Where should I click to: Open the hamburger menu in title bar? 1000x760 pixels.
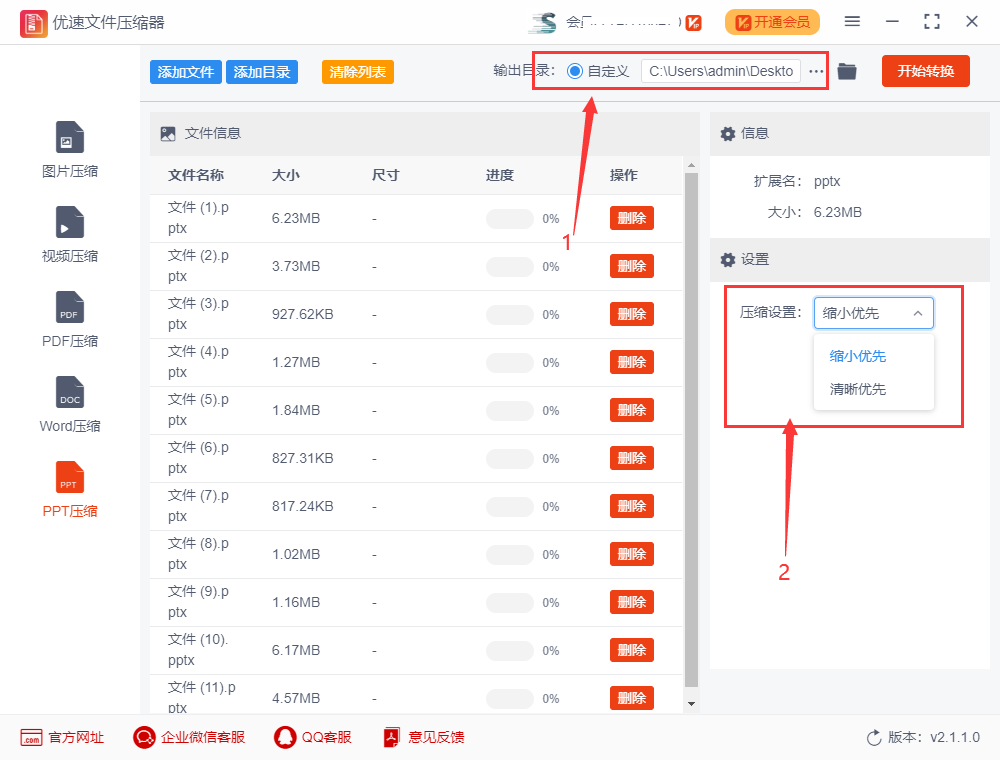pyautogui.click(x=852, y=22)
